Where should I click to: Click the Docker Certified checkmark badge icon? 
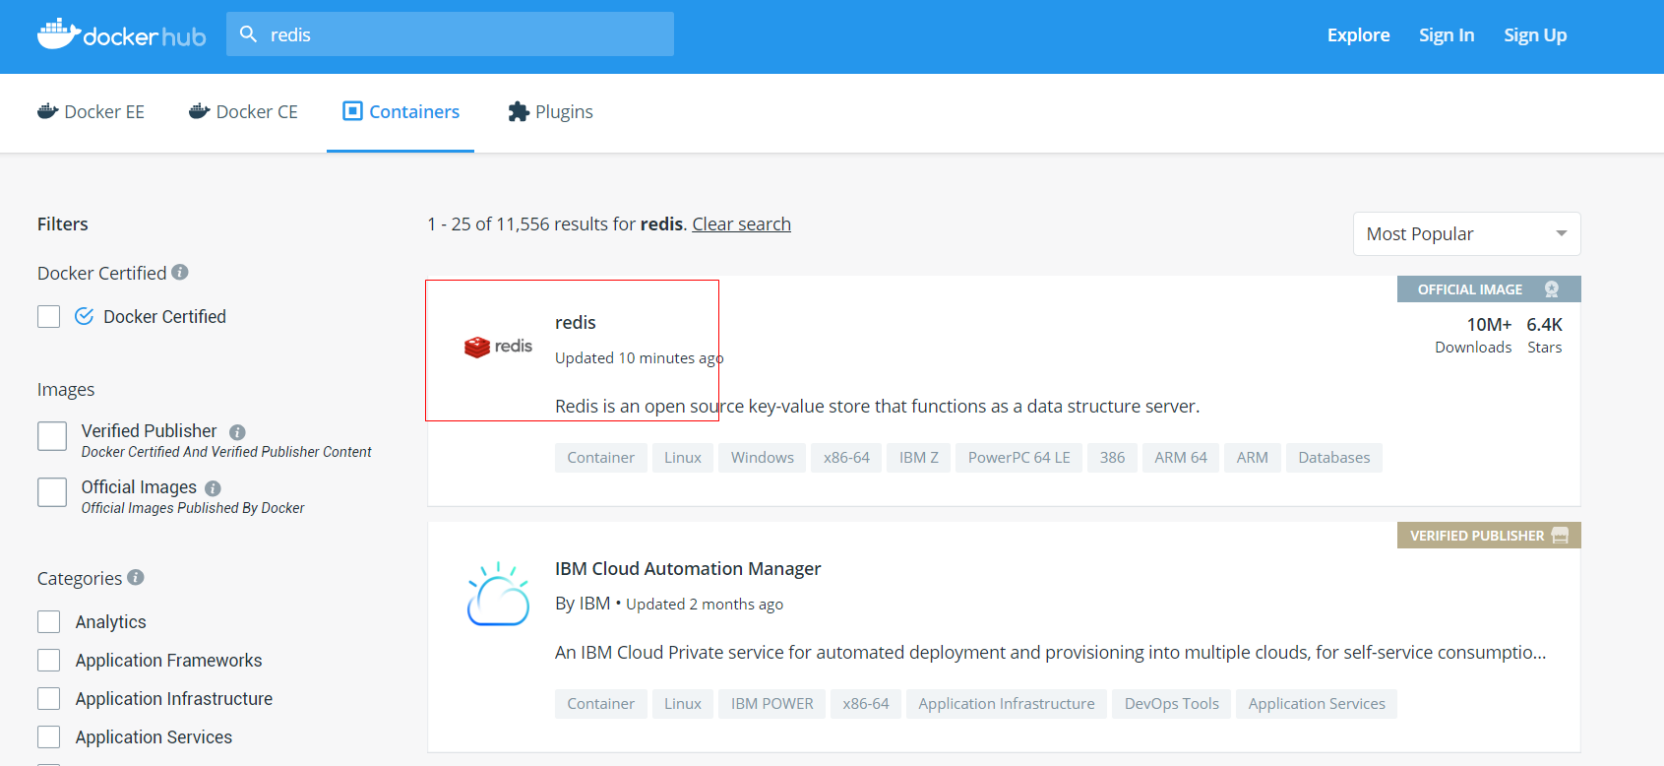pos(84,316)
